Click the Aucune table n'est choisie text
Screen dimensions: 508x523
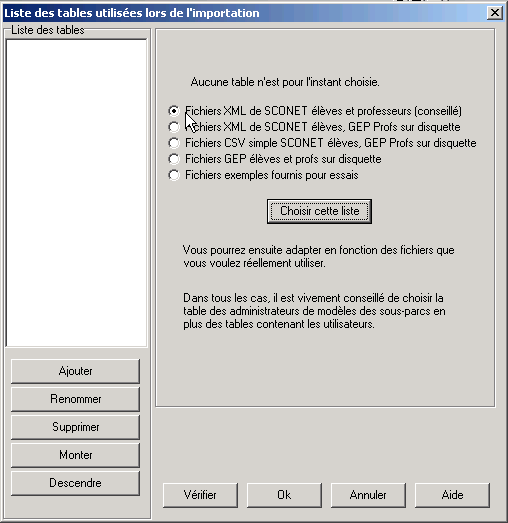[285, 82]
